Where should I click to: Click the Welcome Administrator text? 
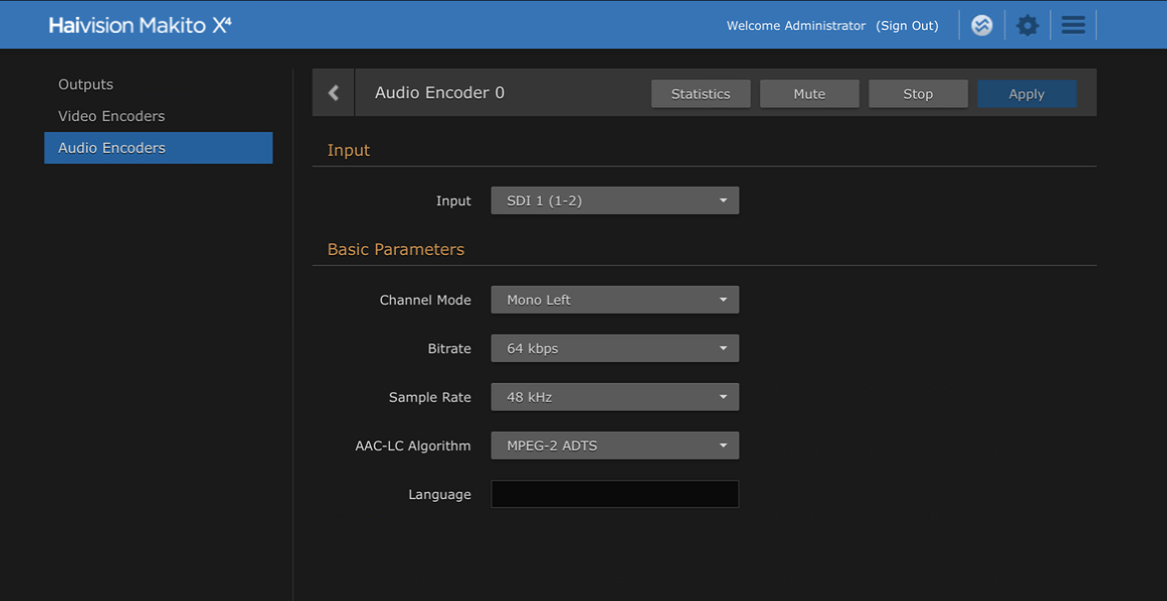point(796,25)
